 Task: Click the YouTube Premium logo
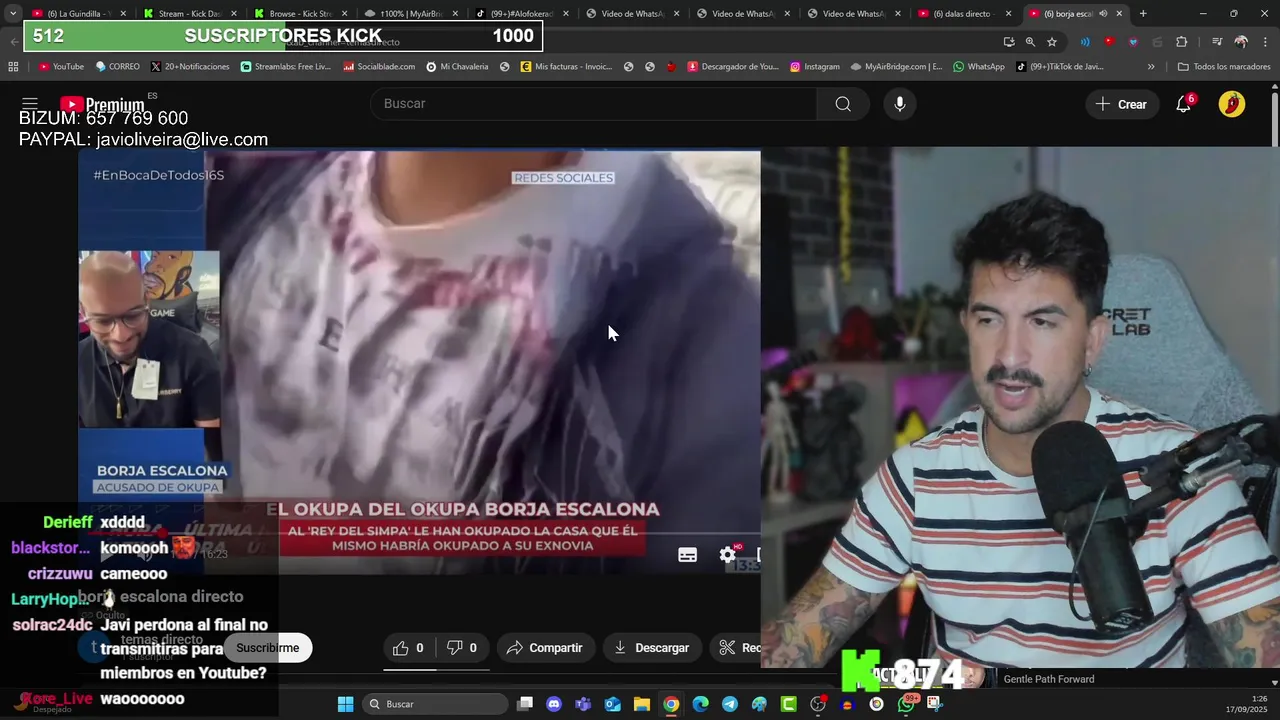[x=102, y=104]
